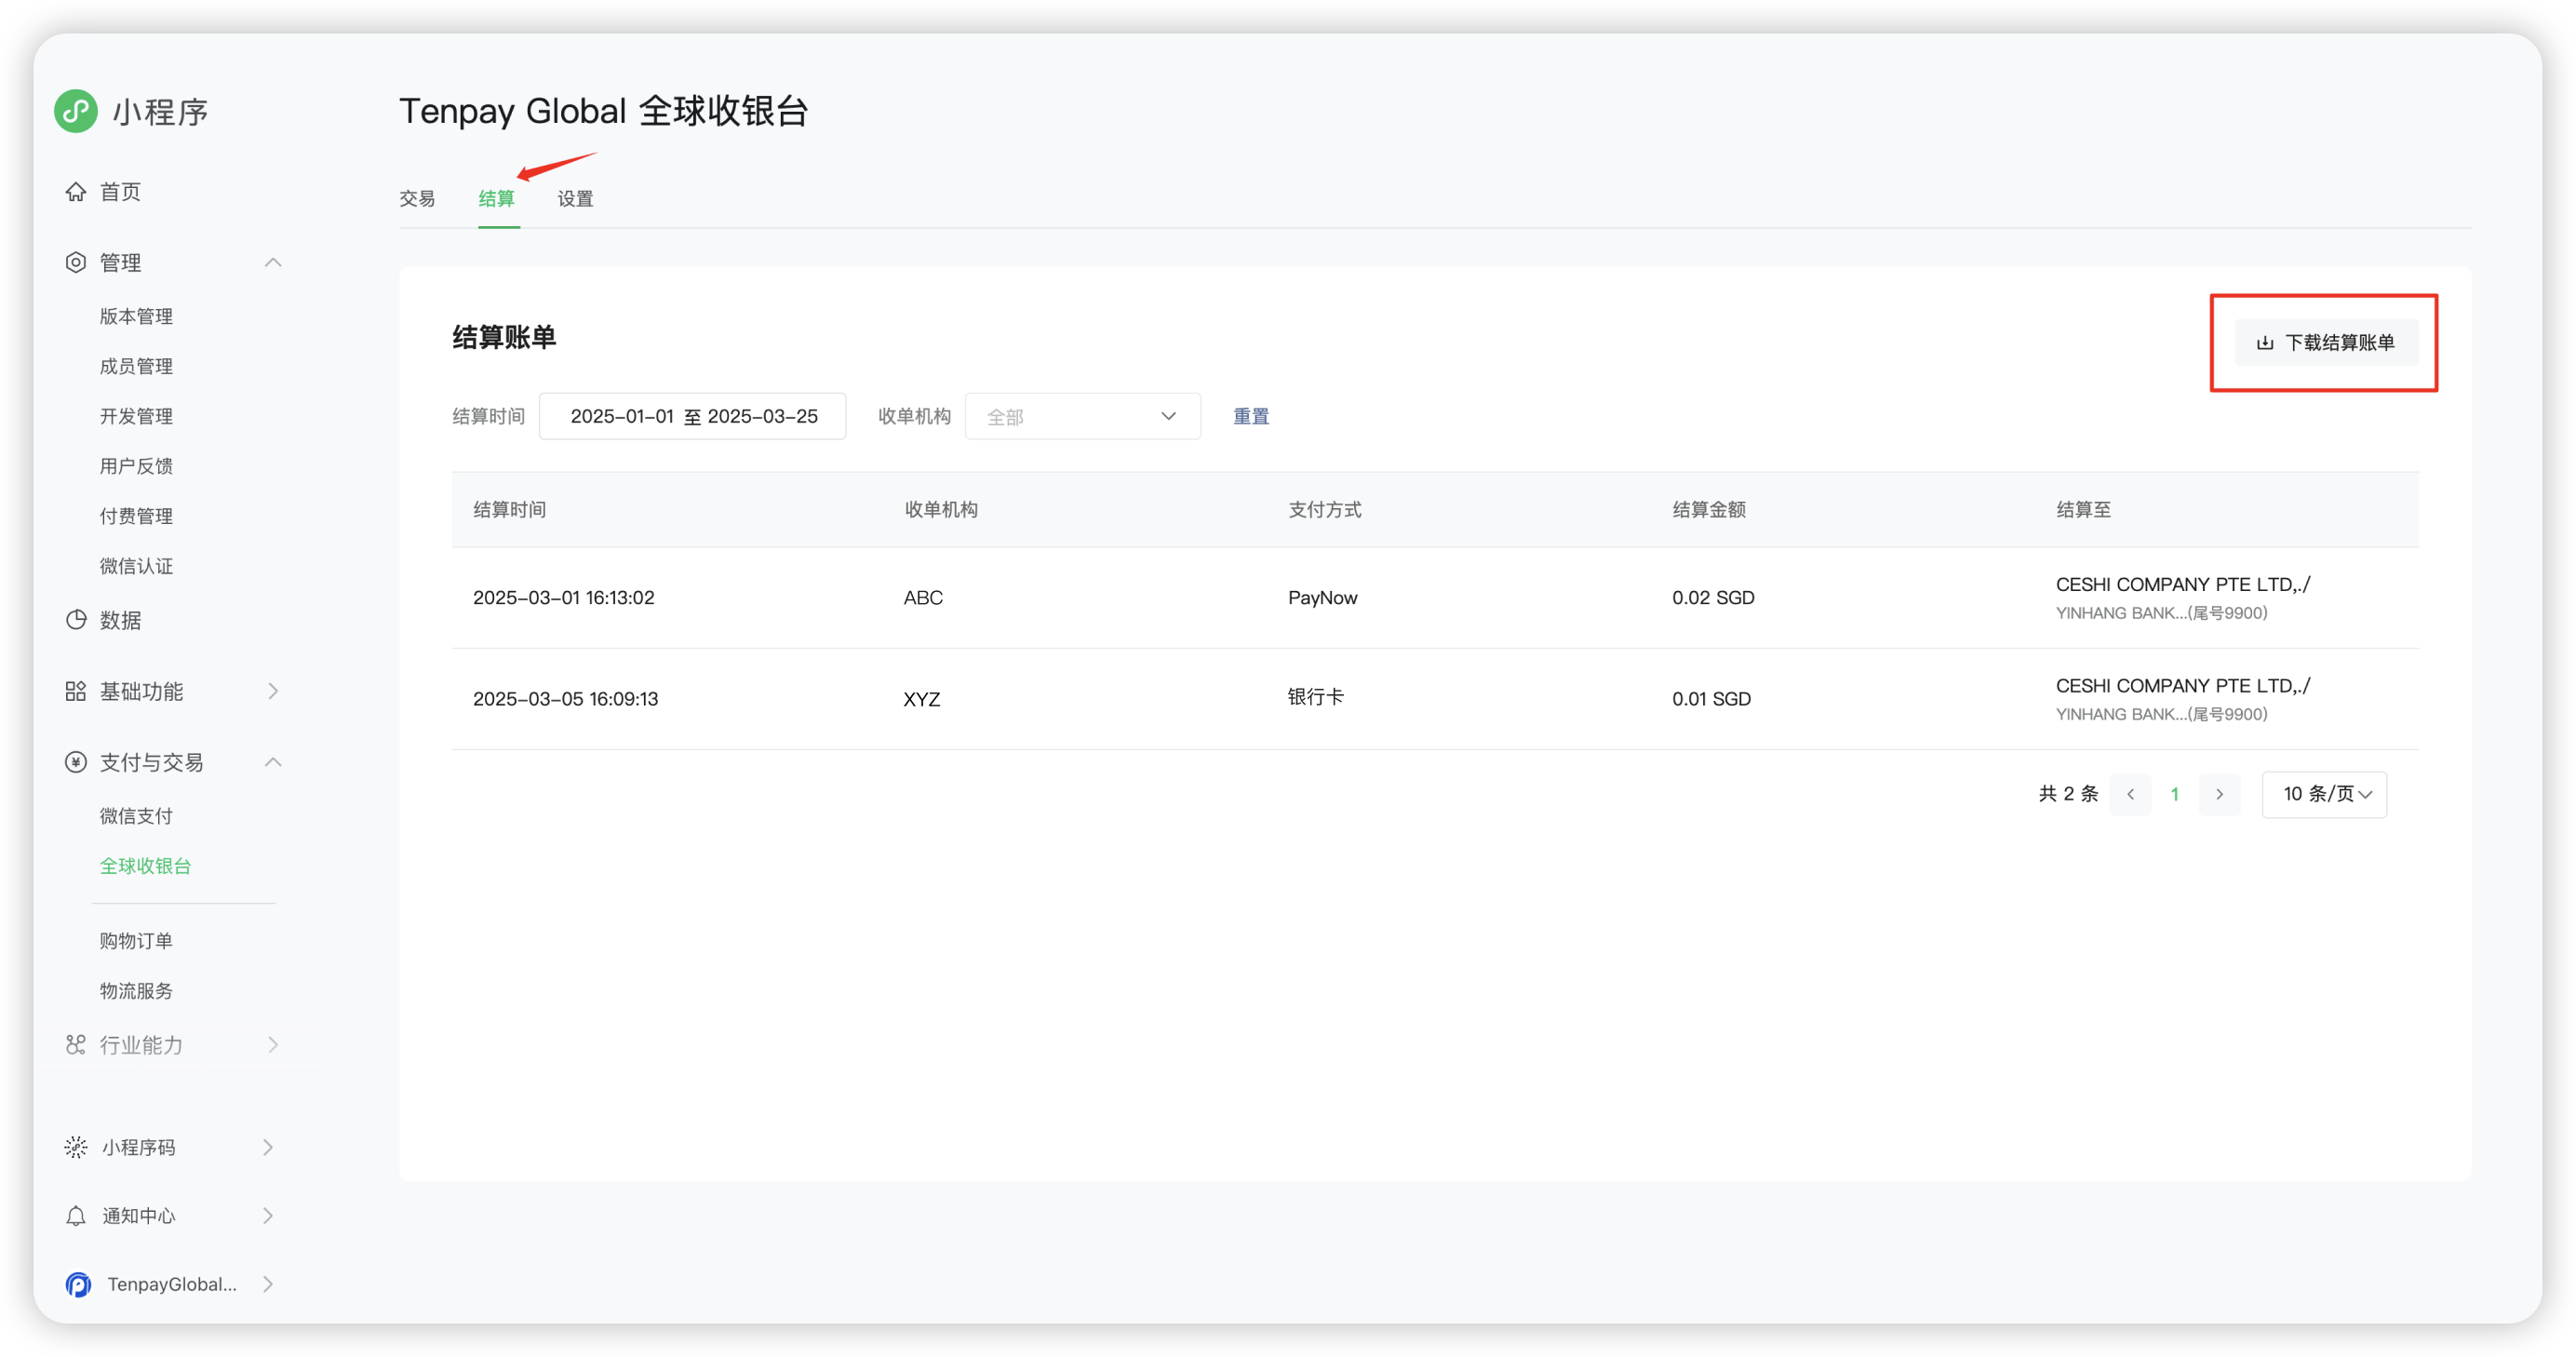Screen dimensions: 2576x1357
Task: Expand the 行业能力 section chevron
Action: click(x=273, y=1045)
